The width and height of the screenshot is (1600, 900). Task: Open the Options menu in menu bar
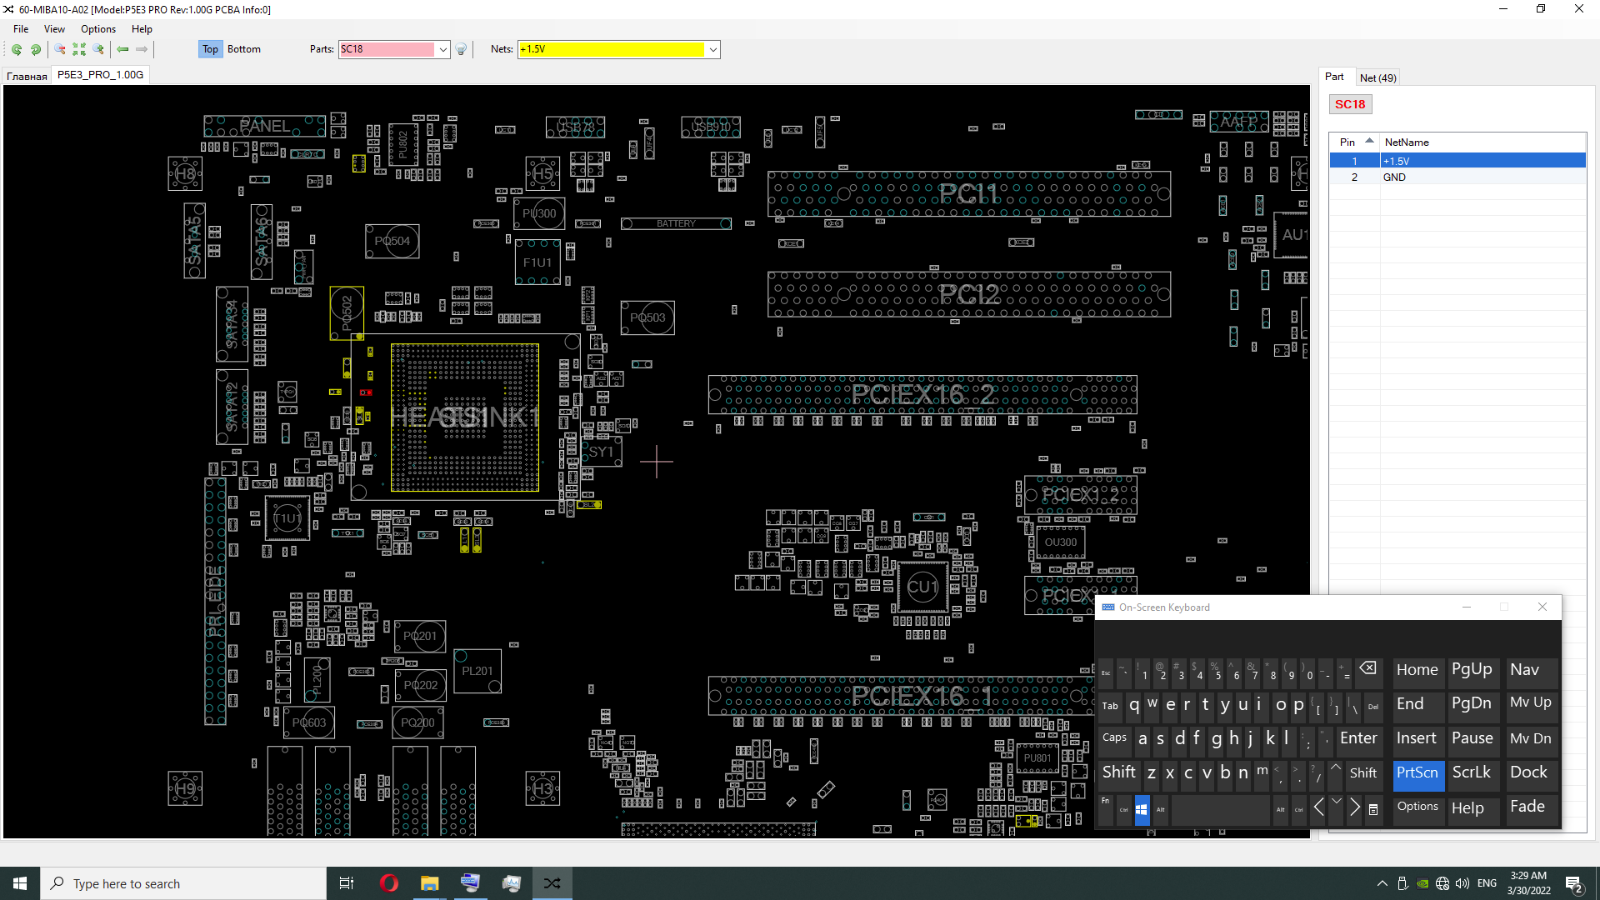pyautogui.click(x=98, y=29)
